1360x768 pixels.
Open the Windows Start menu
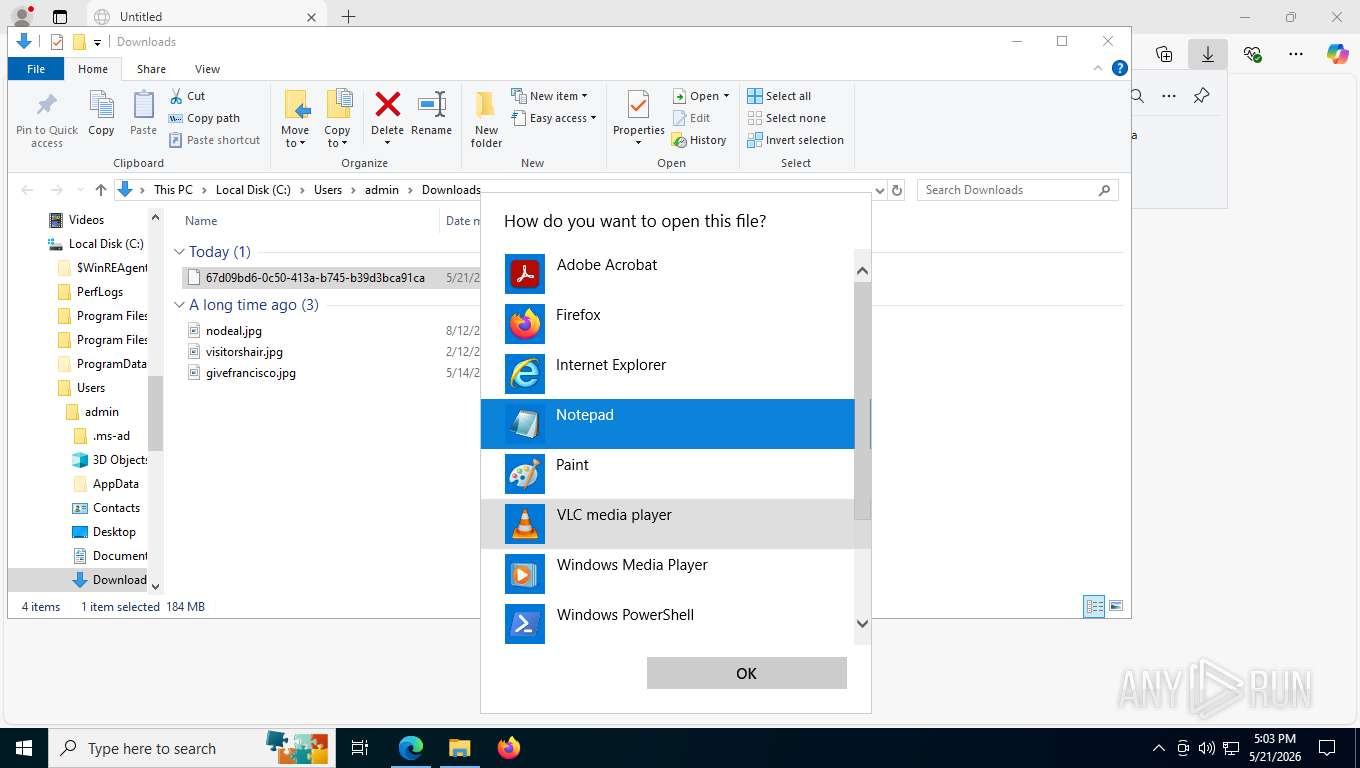coord(24,748)
